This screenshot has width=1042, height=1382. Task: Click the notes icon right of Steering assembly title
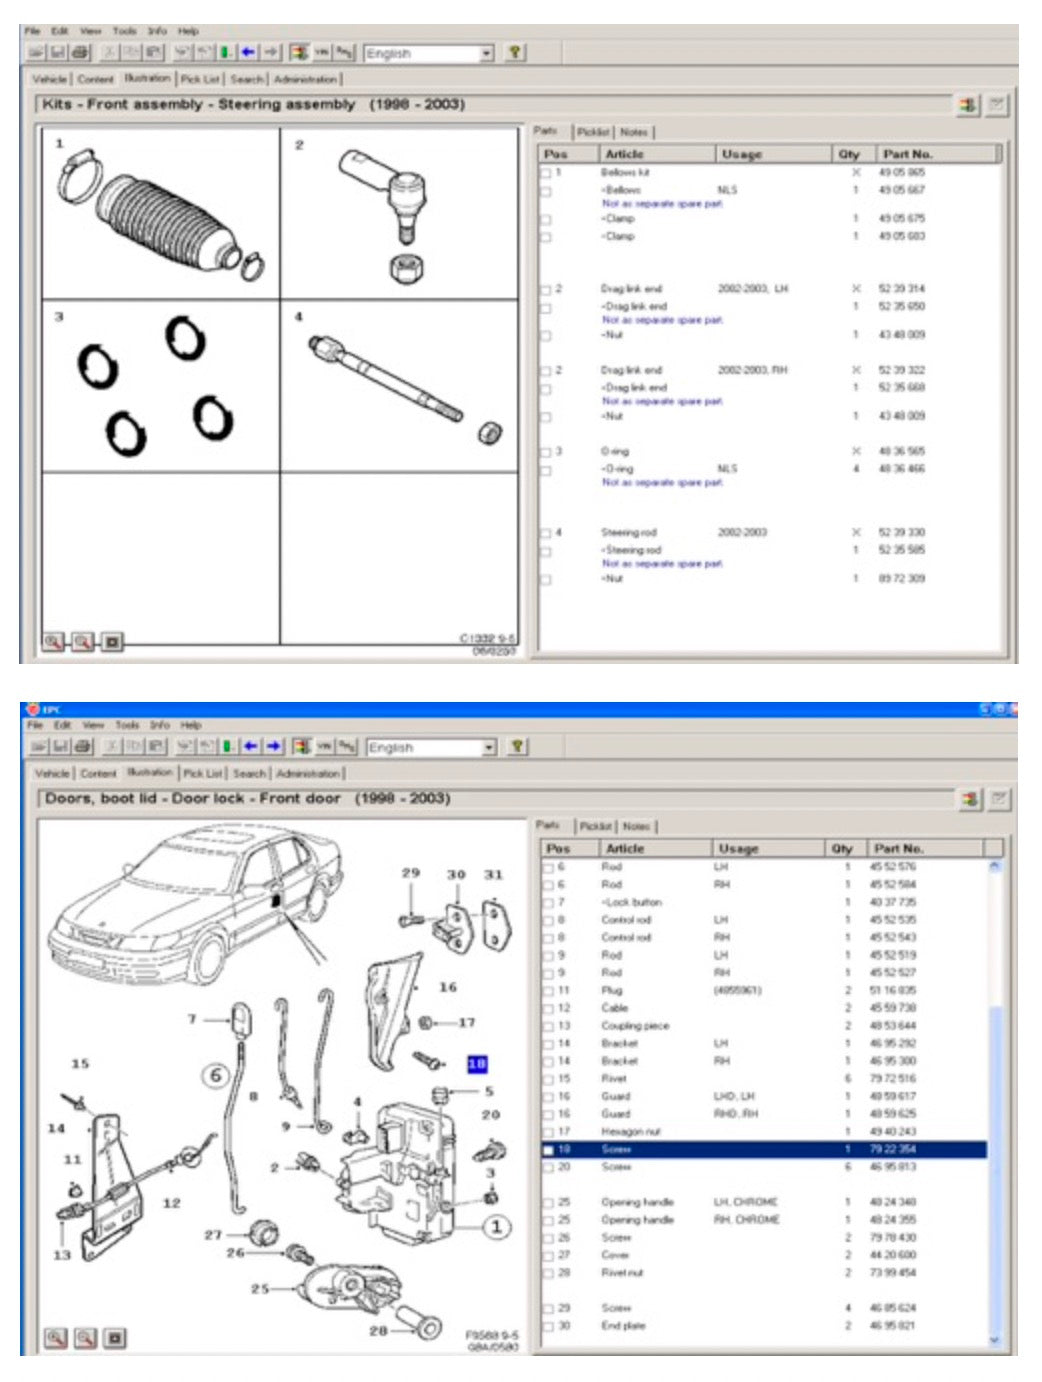point(997,105)
